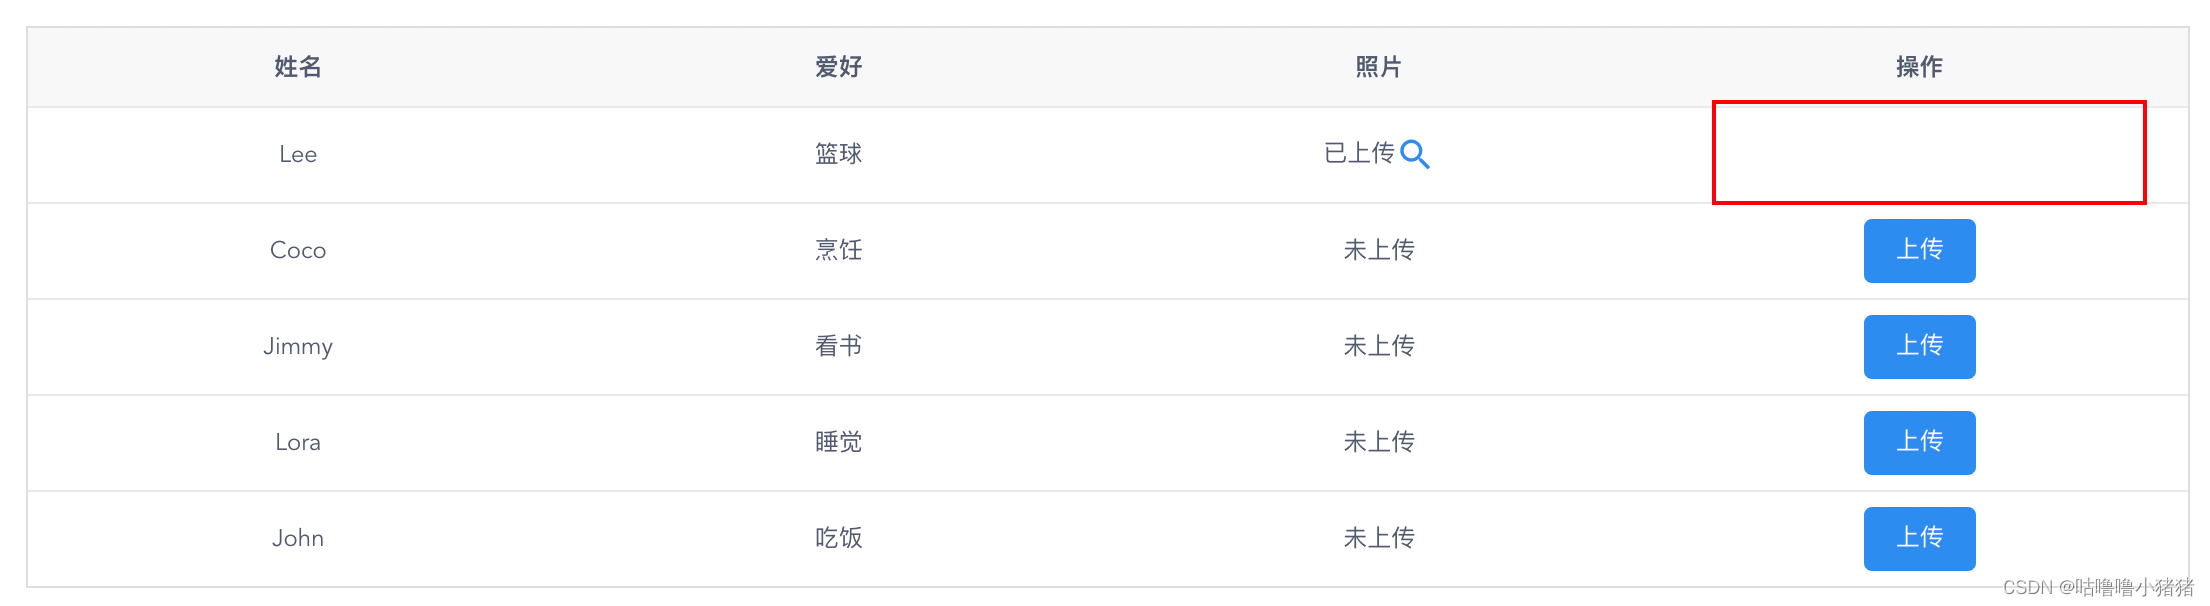Click the hobby 吃饭 in John's row
2210x606 pixels.
pos(838,538)
